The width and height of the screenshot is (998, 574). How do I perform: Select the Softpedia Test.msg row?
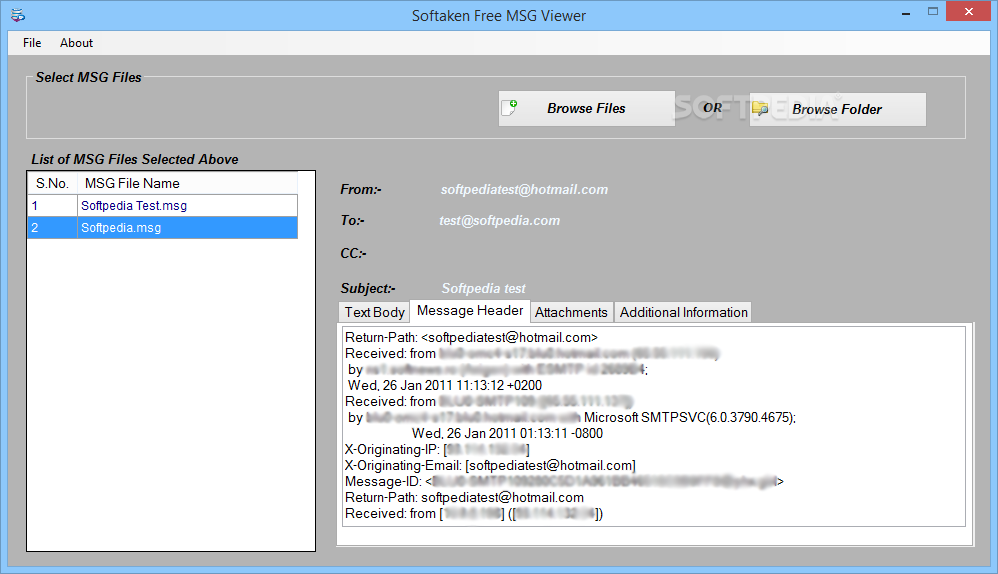(x=162, y=206)
